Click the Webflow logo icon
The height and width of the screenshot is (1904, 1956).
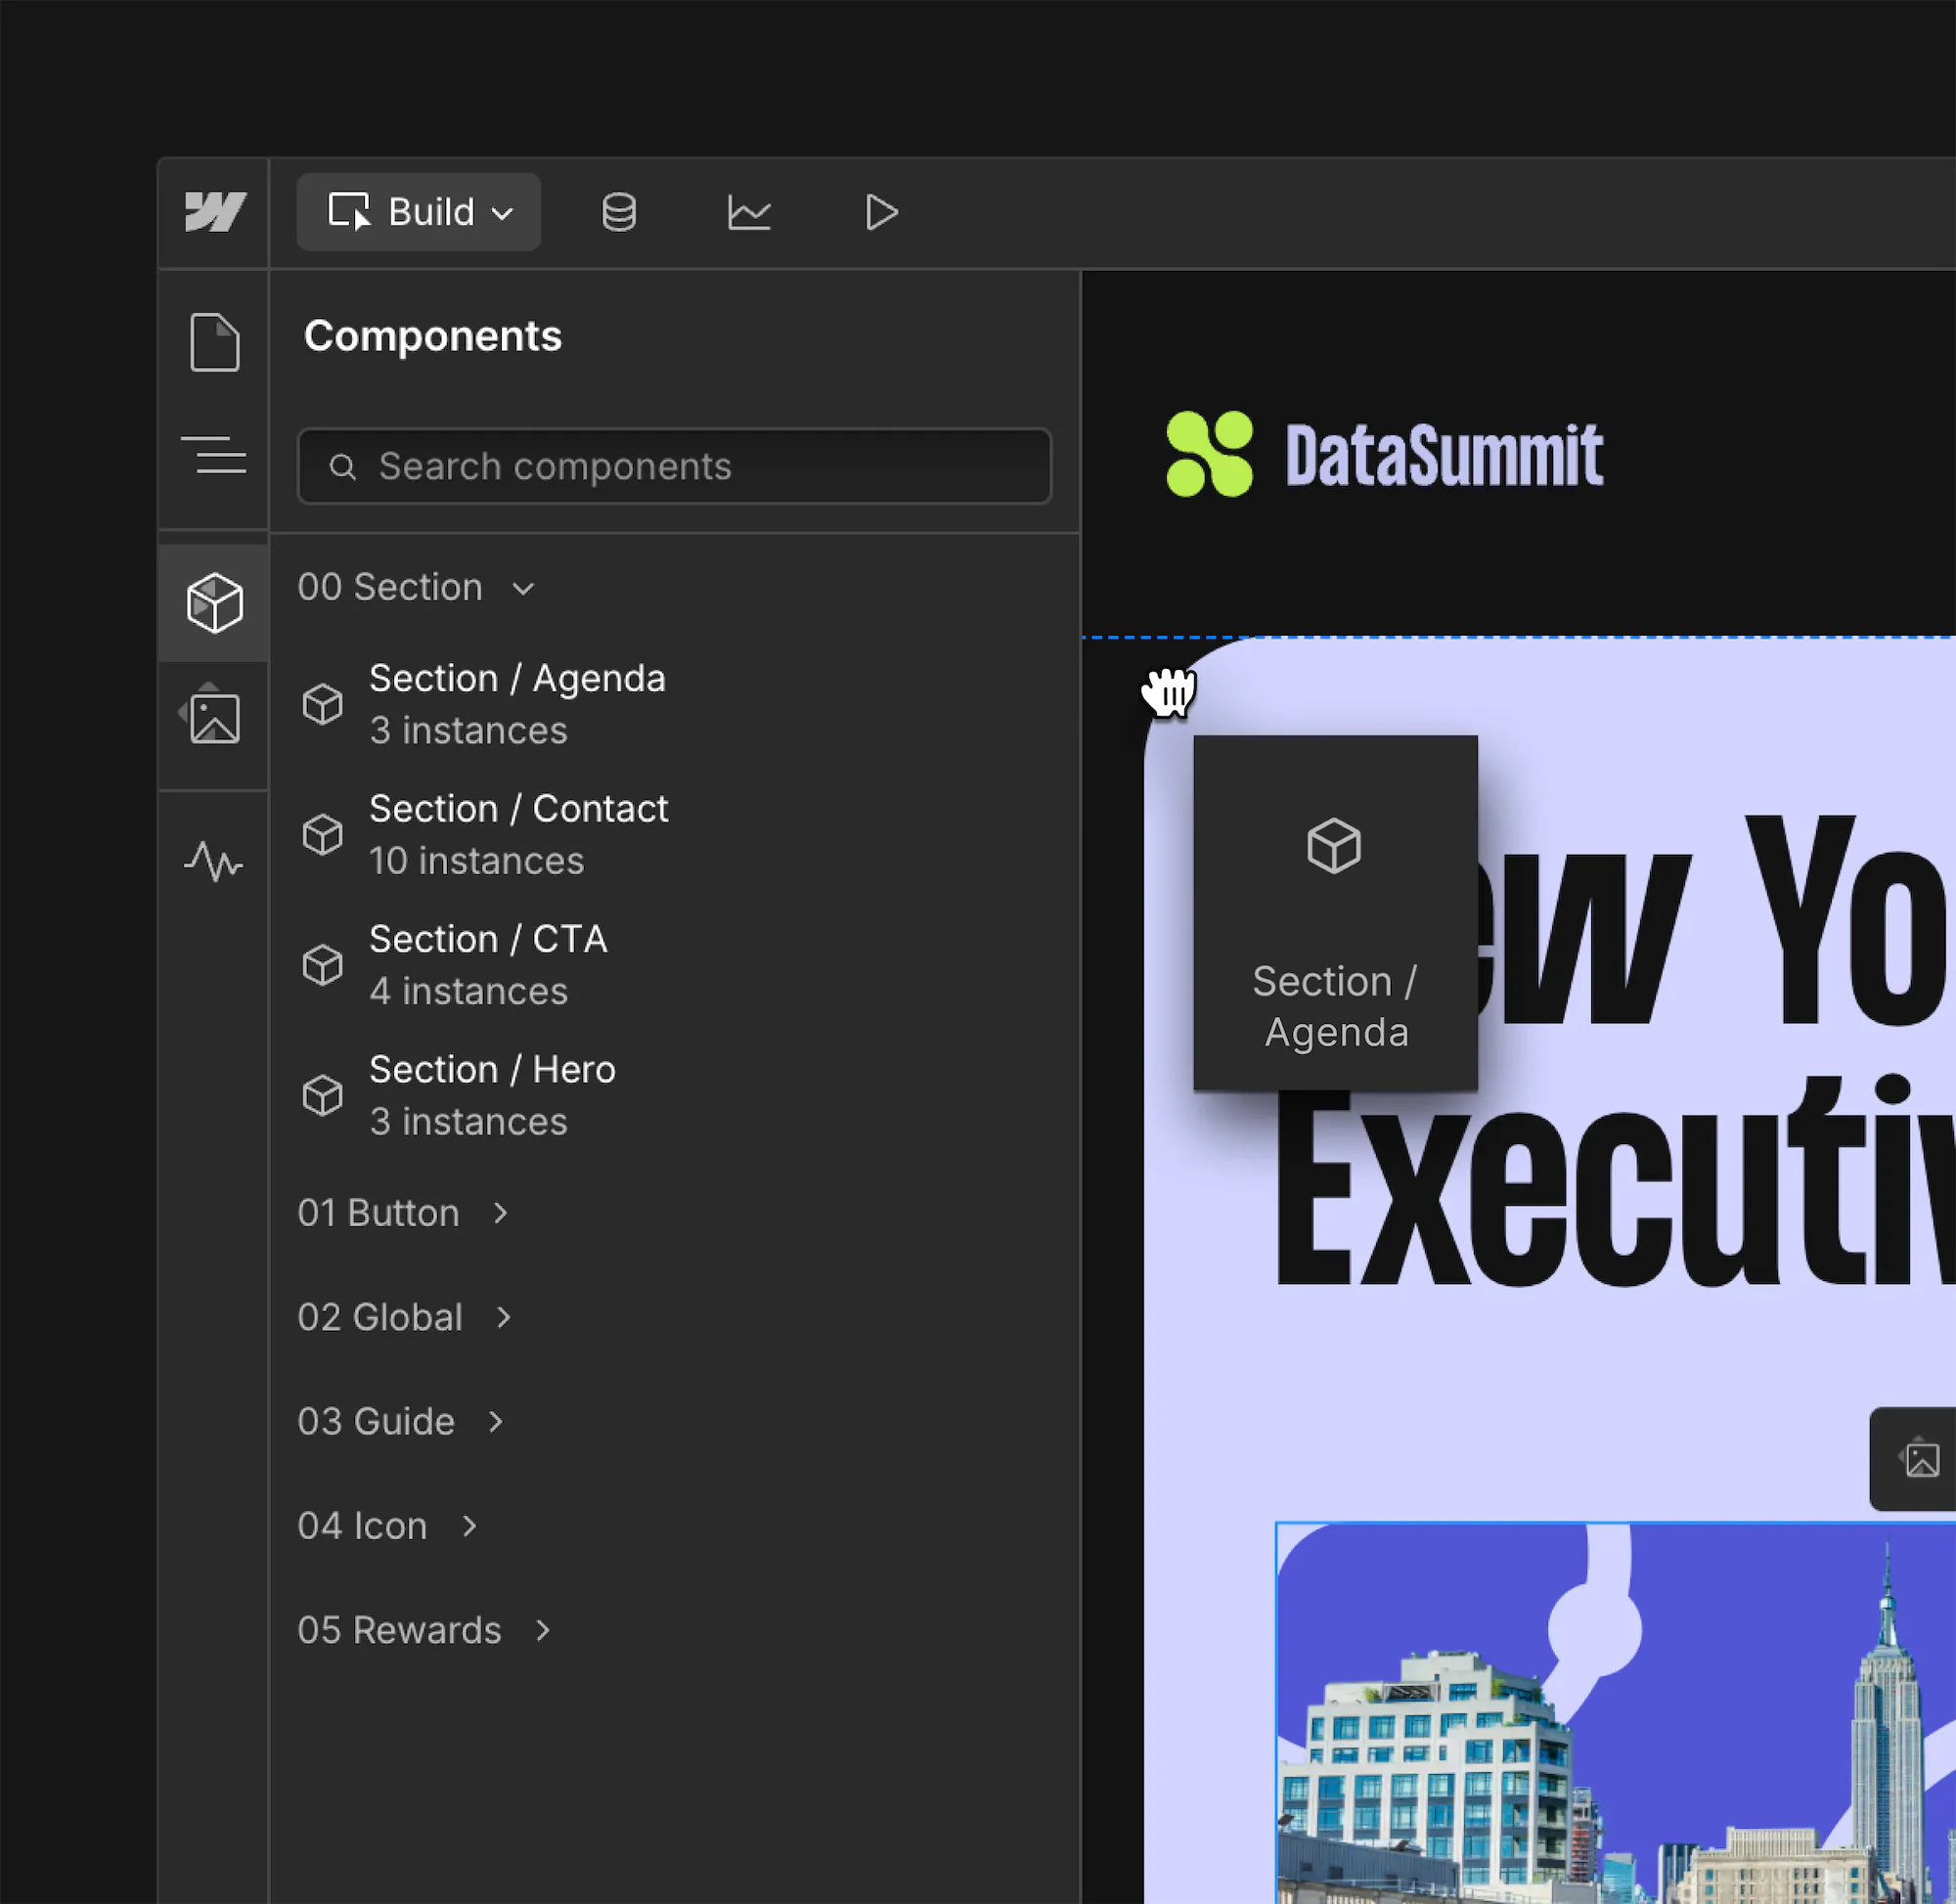[214, 212]
